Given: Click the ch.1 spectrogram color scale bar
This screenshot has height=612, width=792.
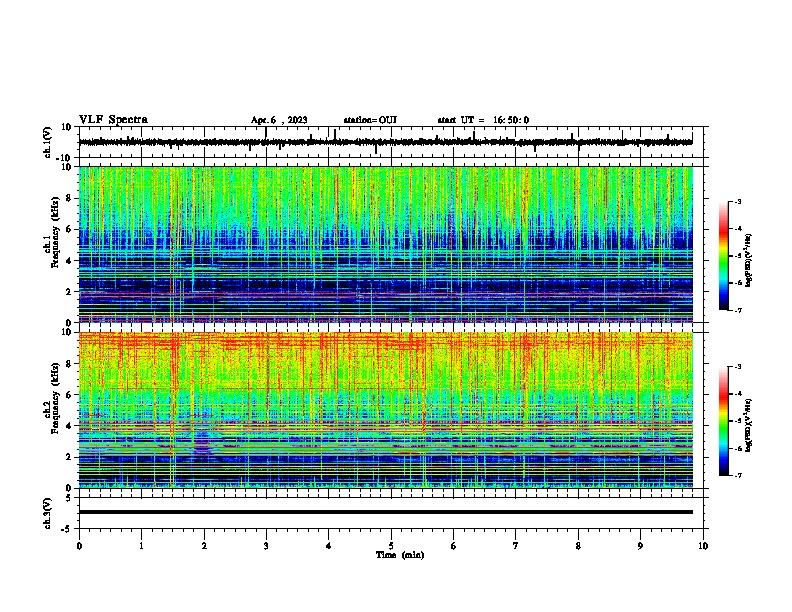Looking at the screenshot, I should click(723, 256).
